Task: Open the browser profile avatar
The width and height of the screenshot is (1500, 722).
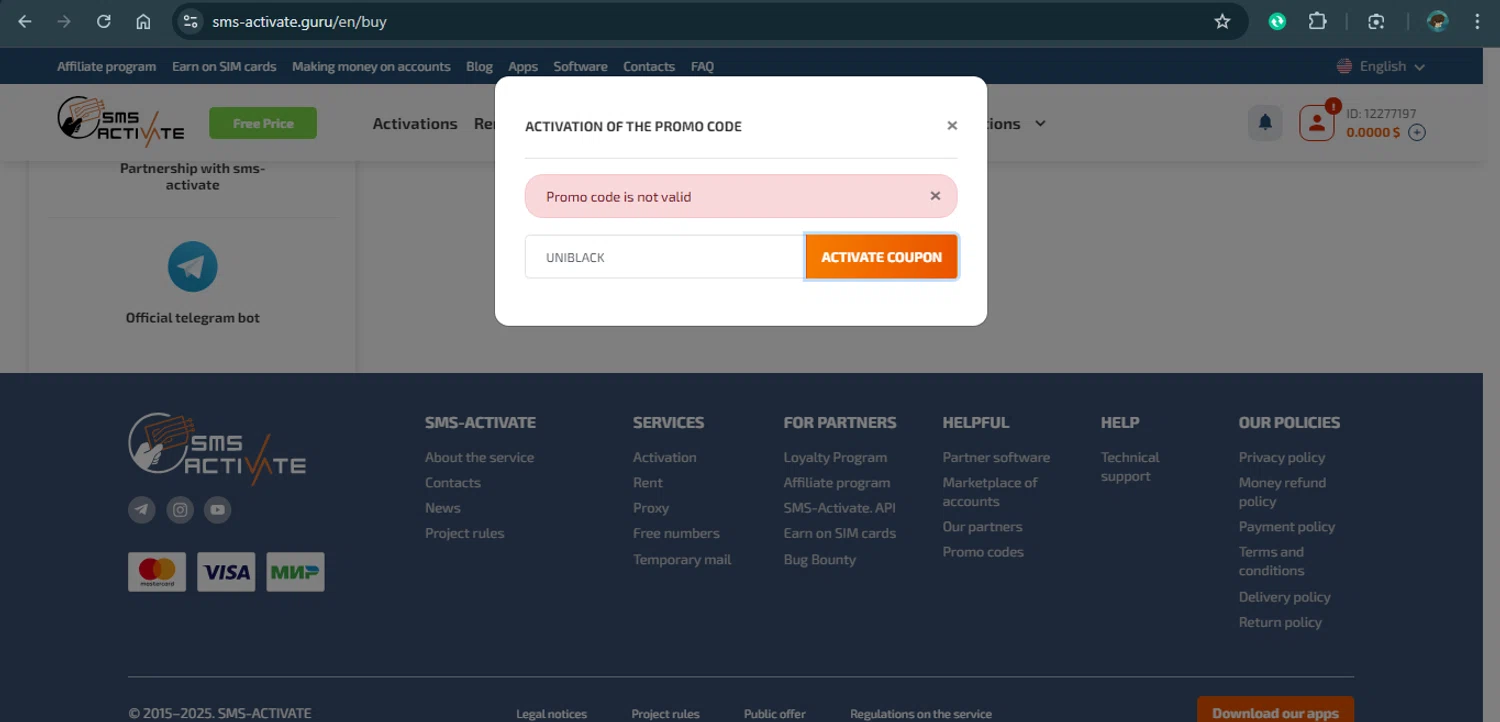Action: click(1437, 21)
